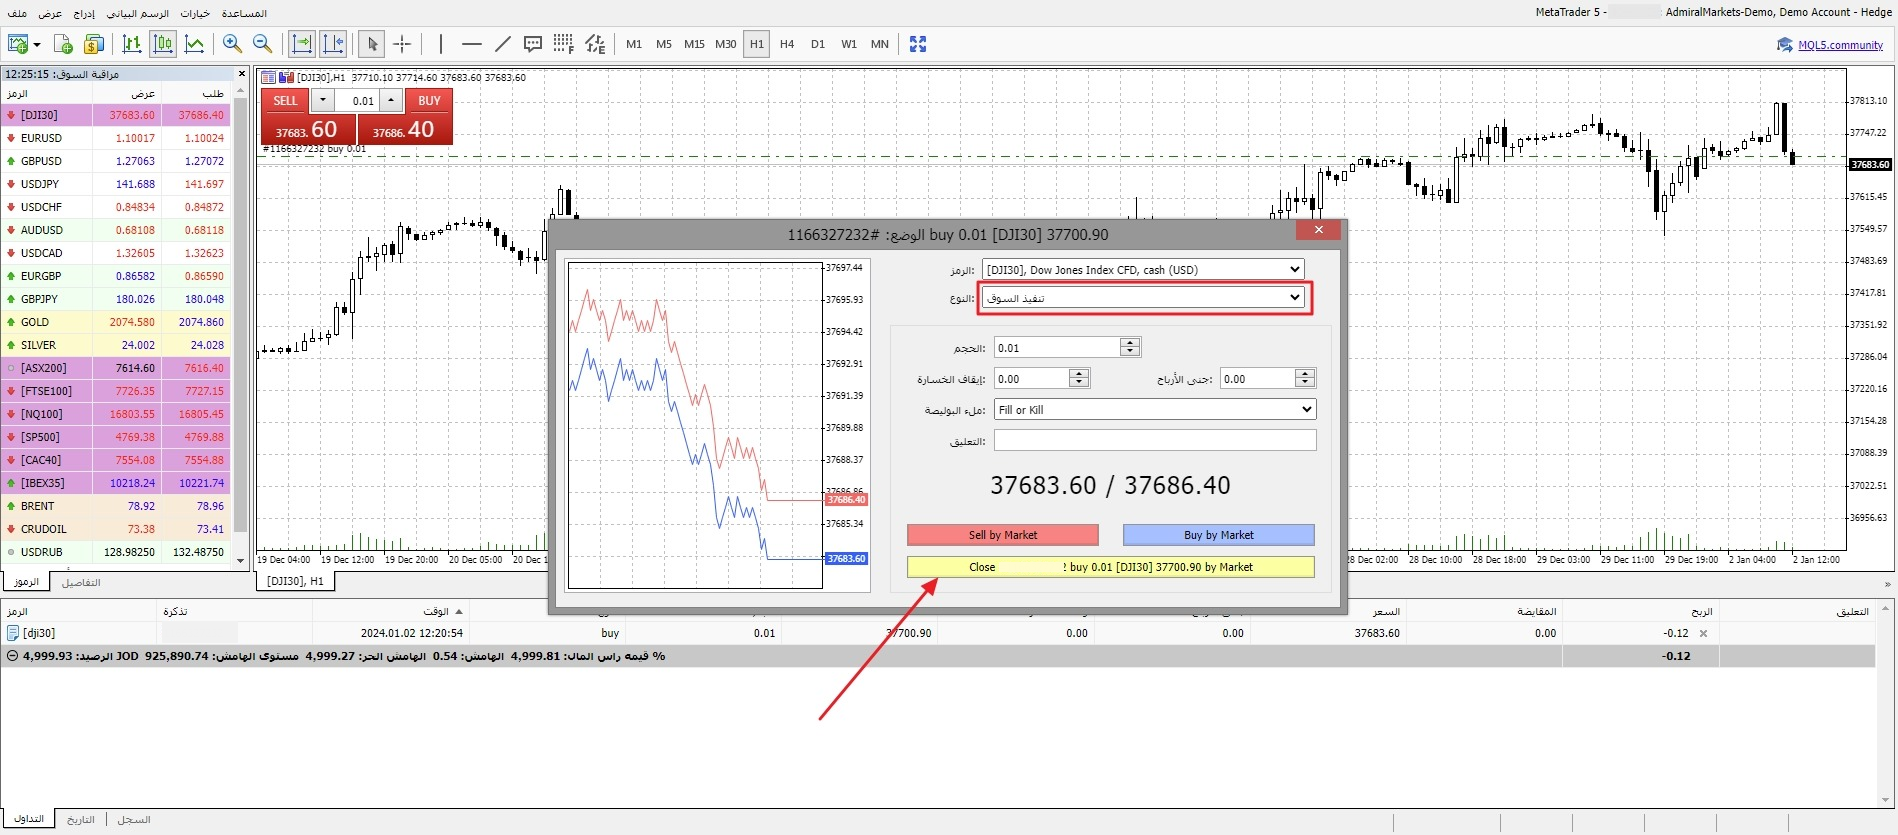Image resolution: width=1898 pixels, height=835 pixels.
Task: Switch chart to bar chart mode
Action: point(132,44)
